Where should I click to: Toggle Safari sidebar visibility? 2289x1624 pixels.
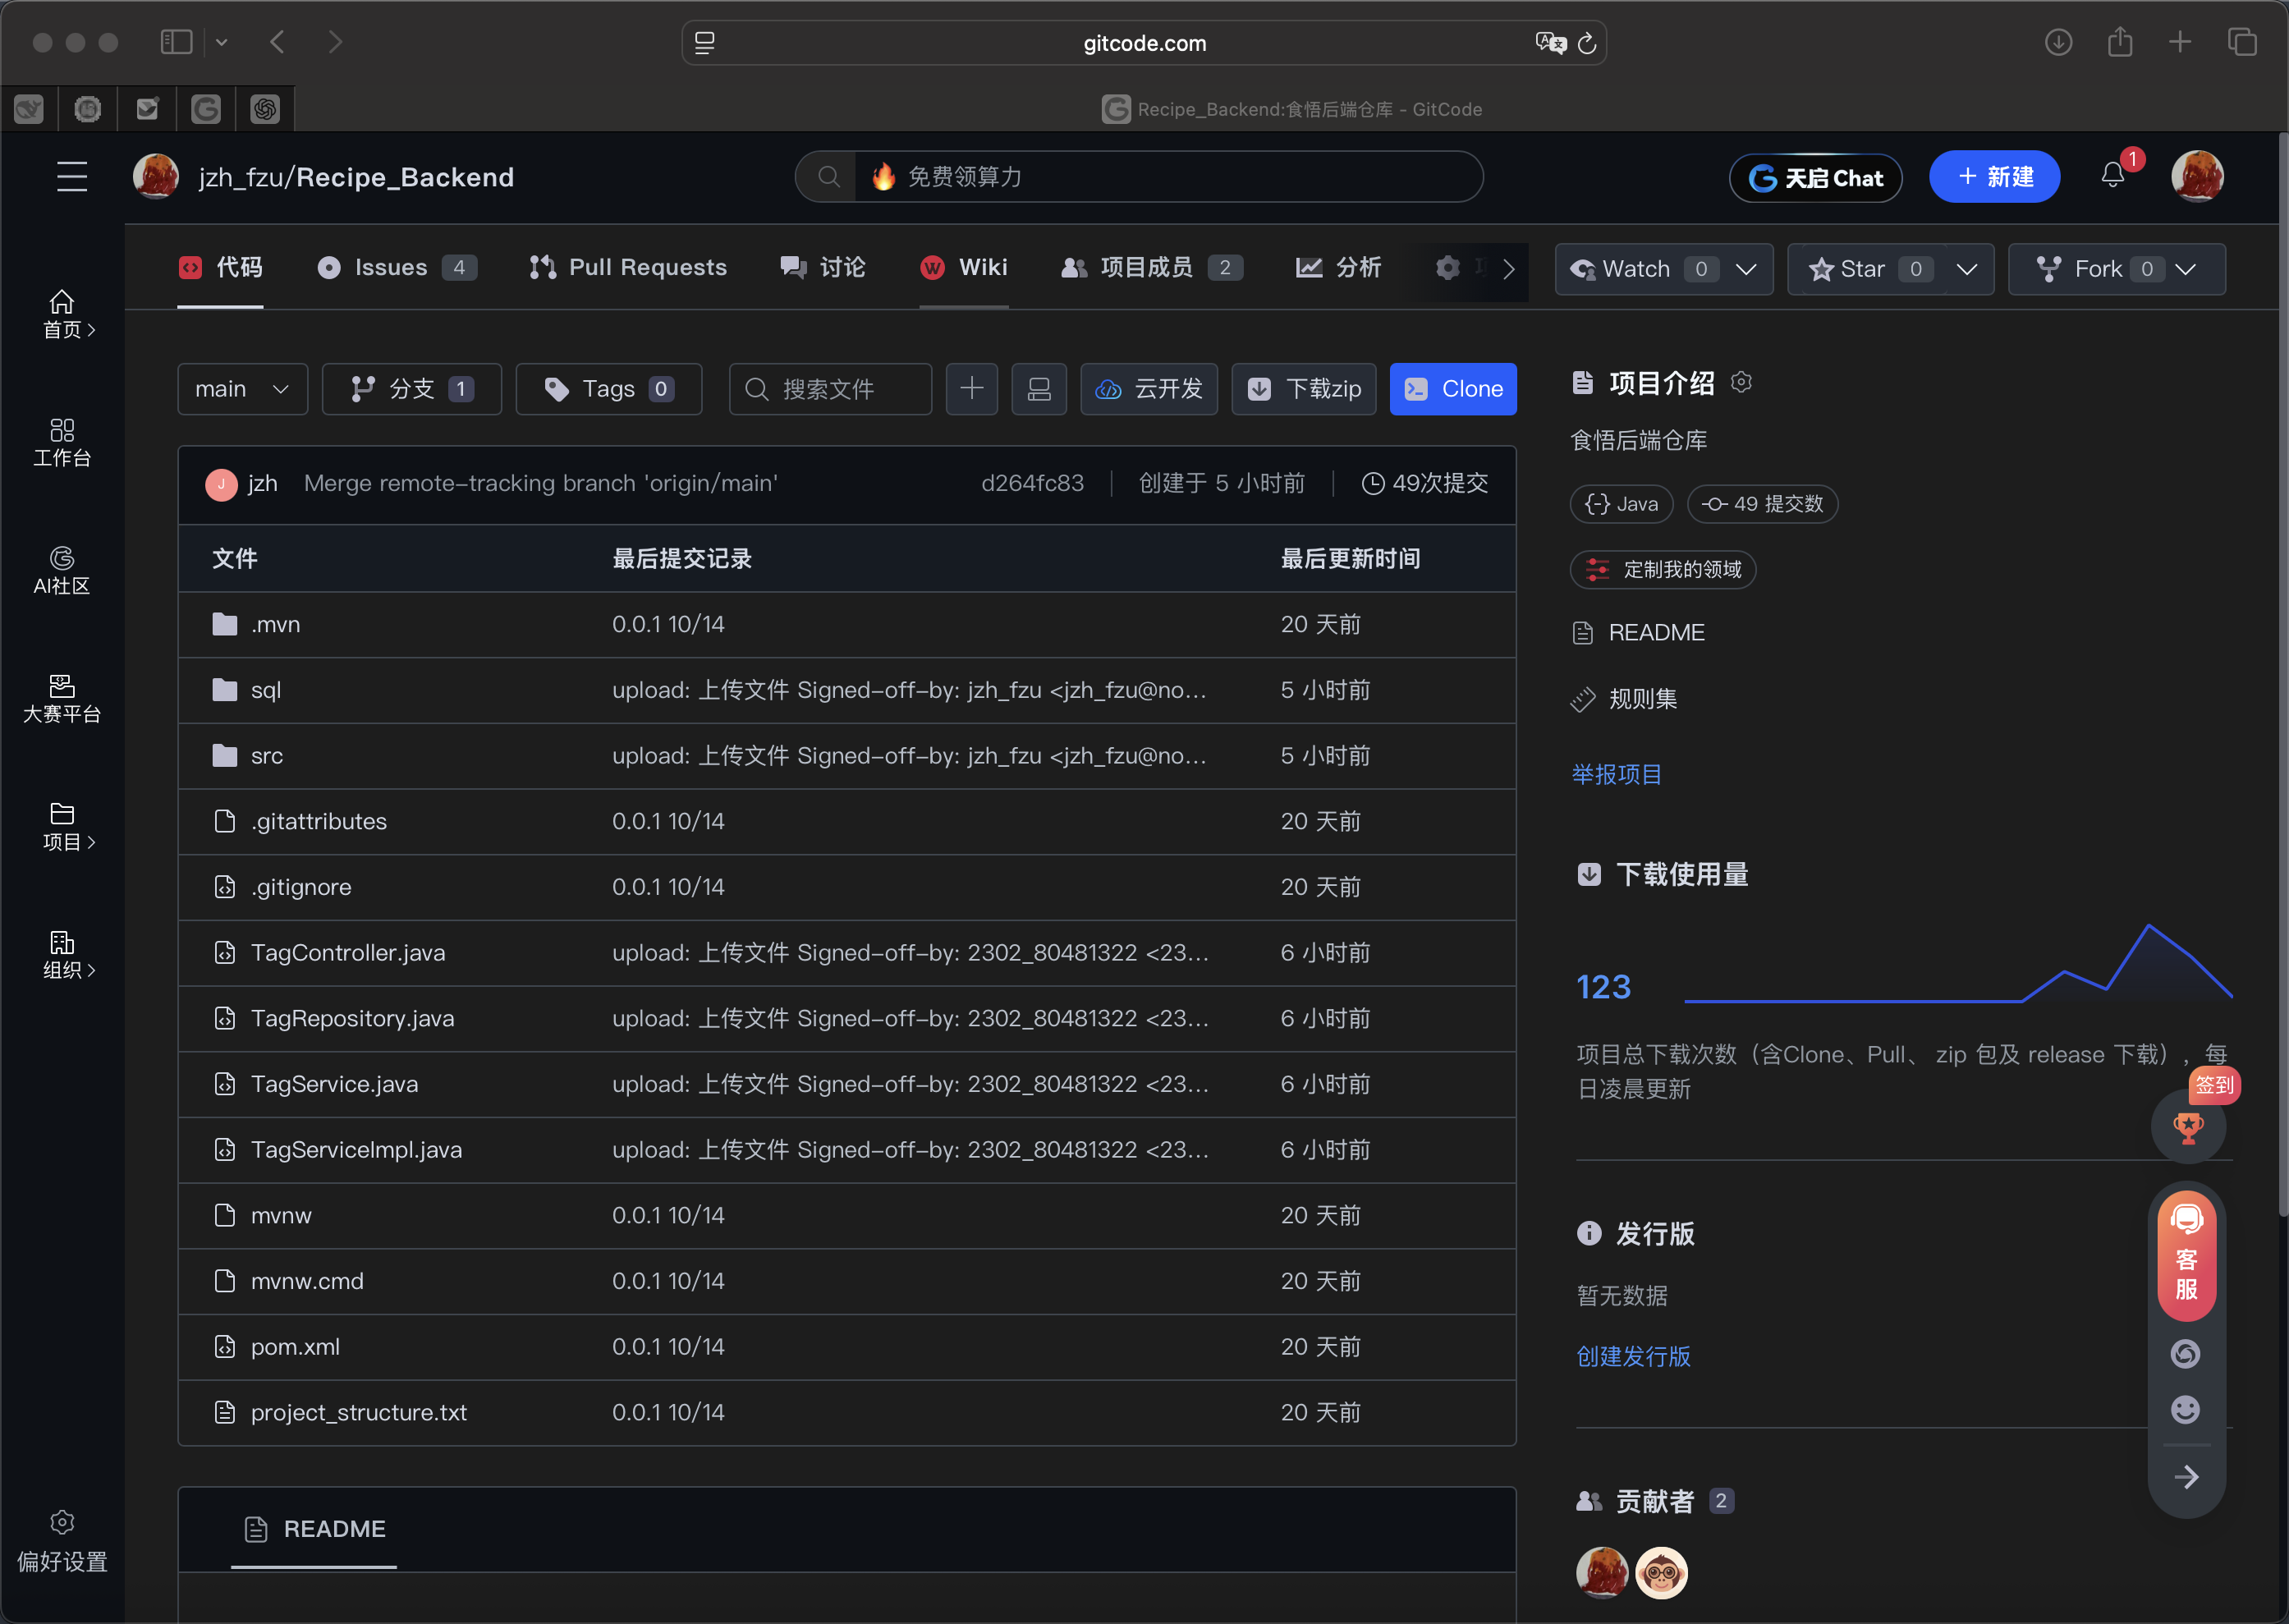[176, 42]
